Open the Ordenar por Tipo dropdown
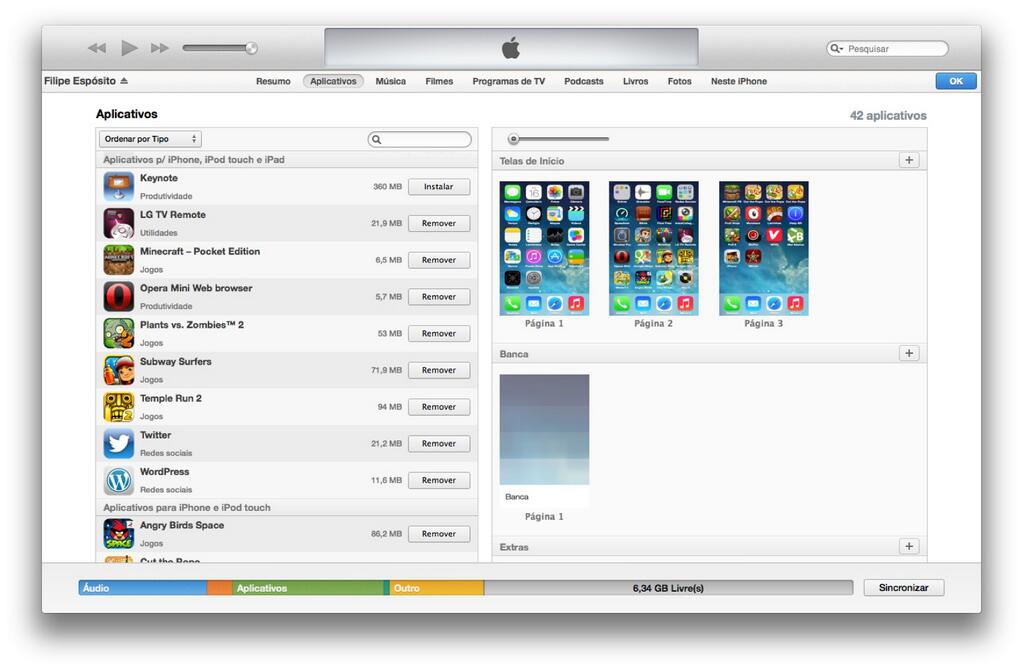Viewport: 1023px width, 671px height. click(x=150, y=139)
